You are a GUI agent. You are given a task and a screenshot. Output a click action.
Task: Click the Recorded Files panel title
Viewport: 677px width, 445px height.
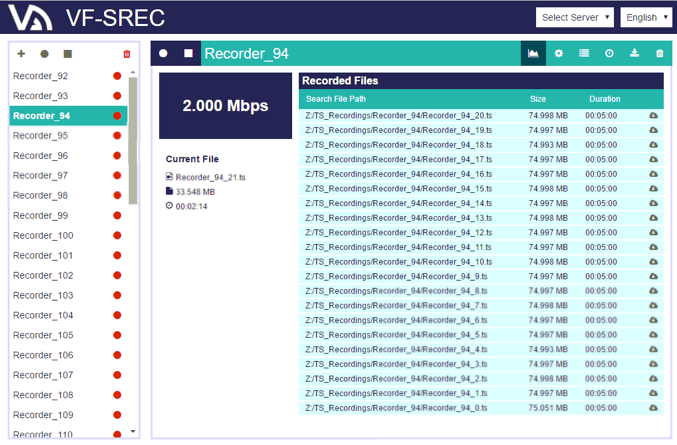click(340, 81)
